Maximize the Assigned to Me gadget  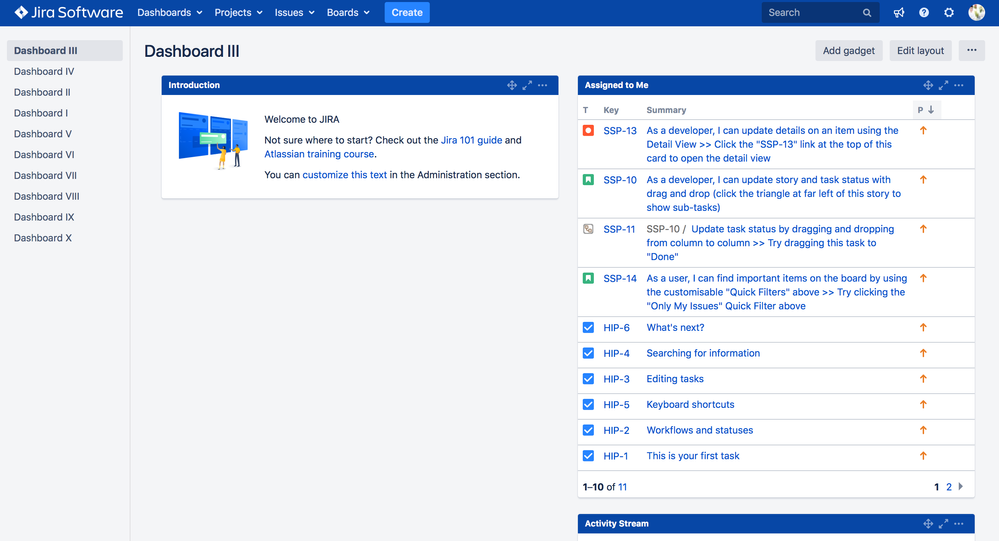click(x=943, y=85)
